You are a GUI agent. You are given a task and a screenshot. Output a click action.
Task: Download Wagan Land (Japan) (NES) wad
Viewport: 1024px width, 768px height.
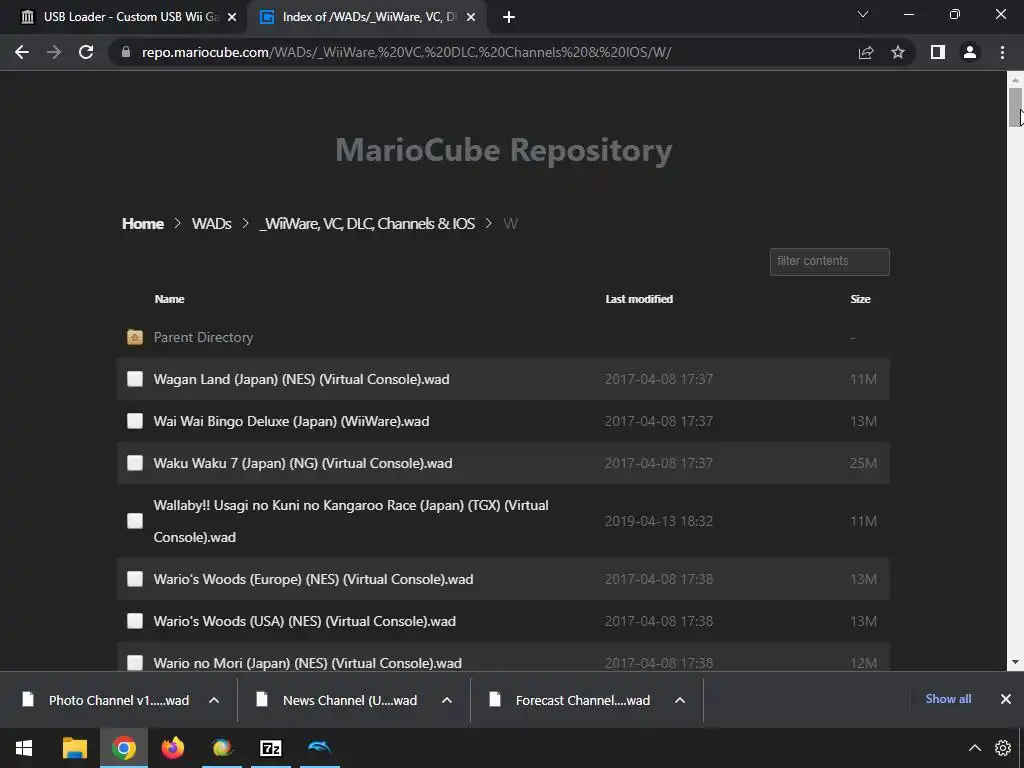pos(301,379)
